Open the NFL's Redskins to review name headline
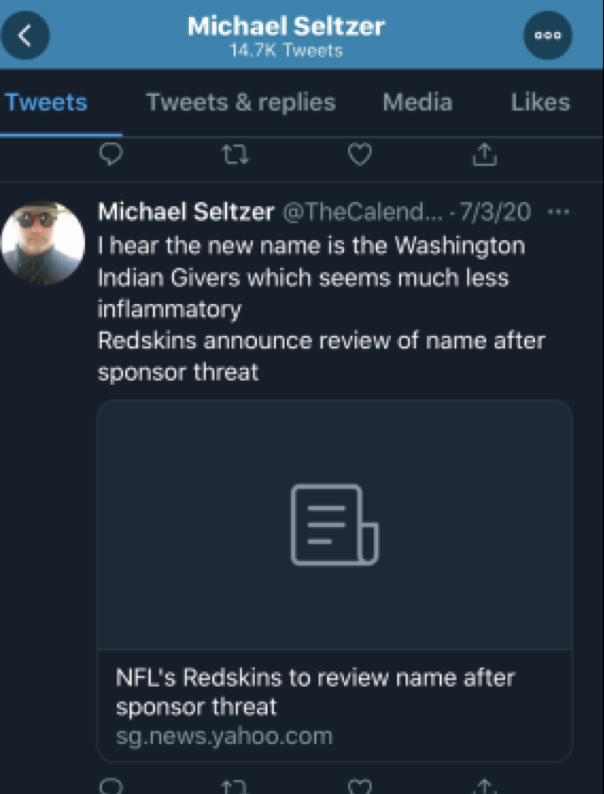Image resolution: width=604 pixels, height=794 pixels. click(x=315, y=692)
